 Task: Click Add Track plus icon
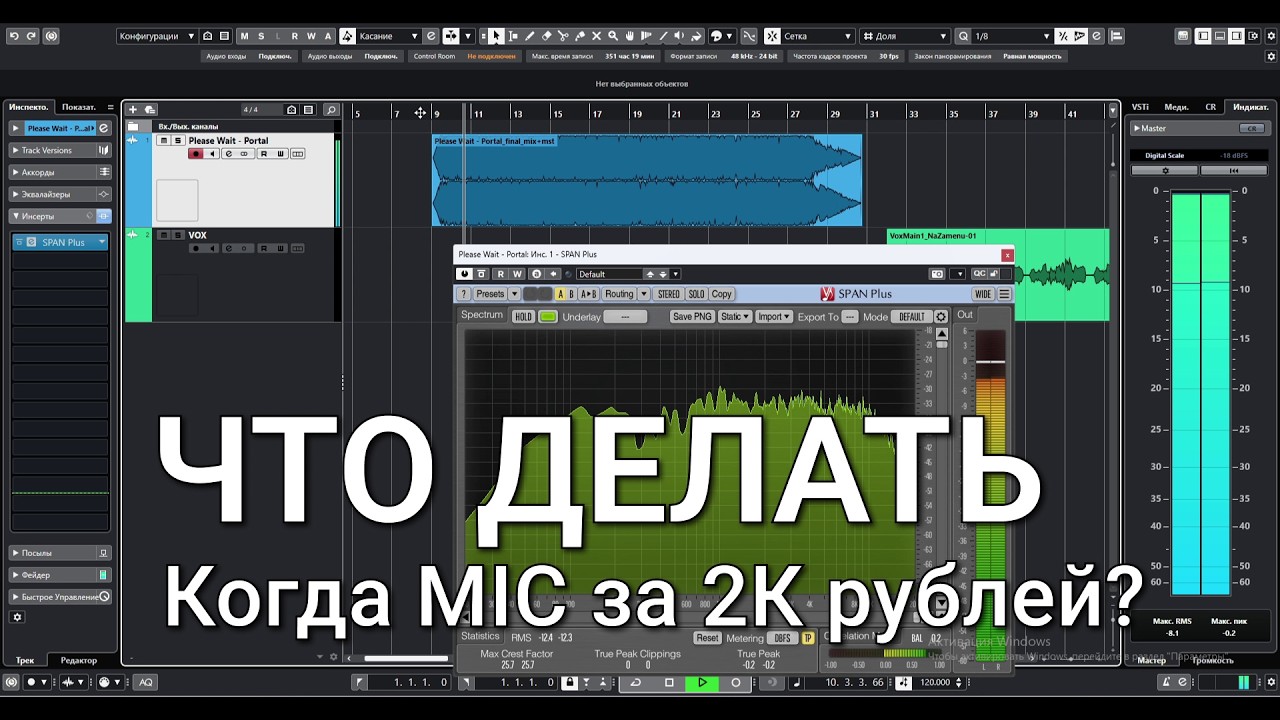(133, 109)
